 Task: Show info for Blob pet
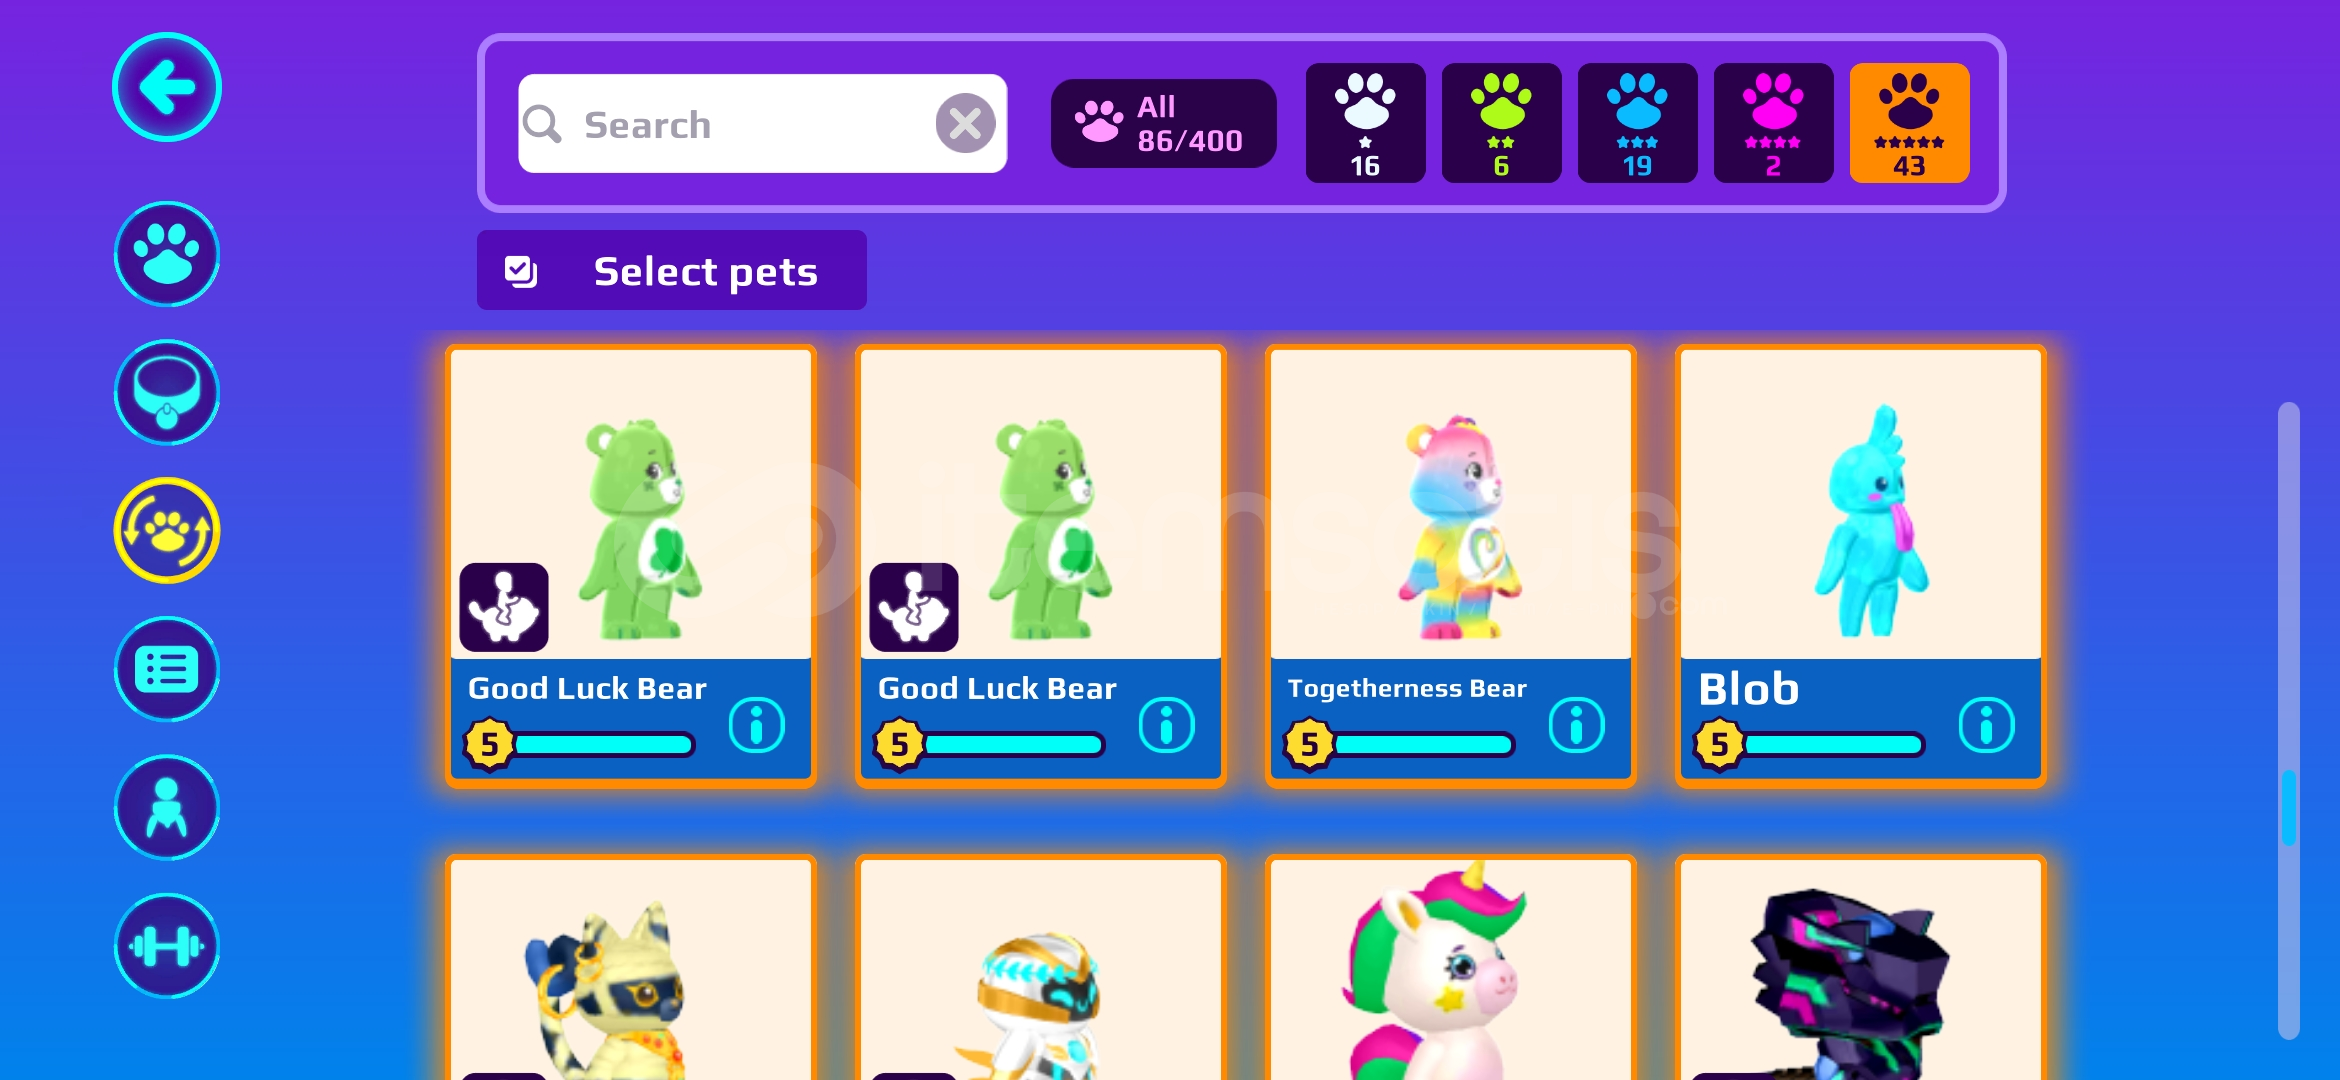(1987, 725)
